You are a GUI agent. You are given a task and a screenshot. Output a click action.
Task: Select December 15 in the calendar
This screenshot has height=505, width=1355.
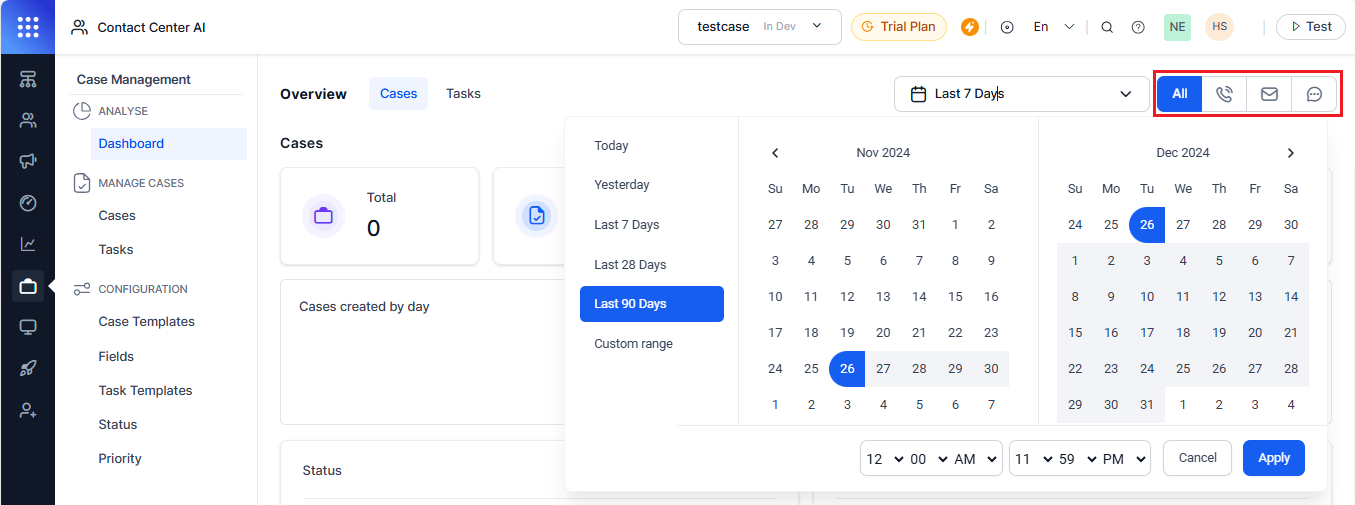1075,332
